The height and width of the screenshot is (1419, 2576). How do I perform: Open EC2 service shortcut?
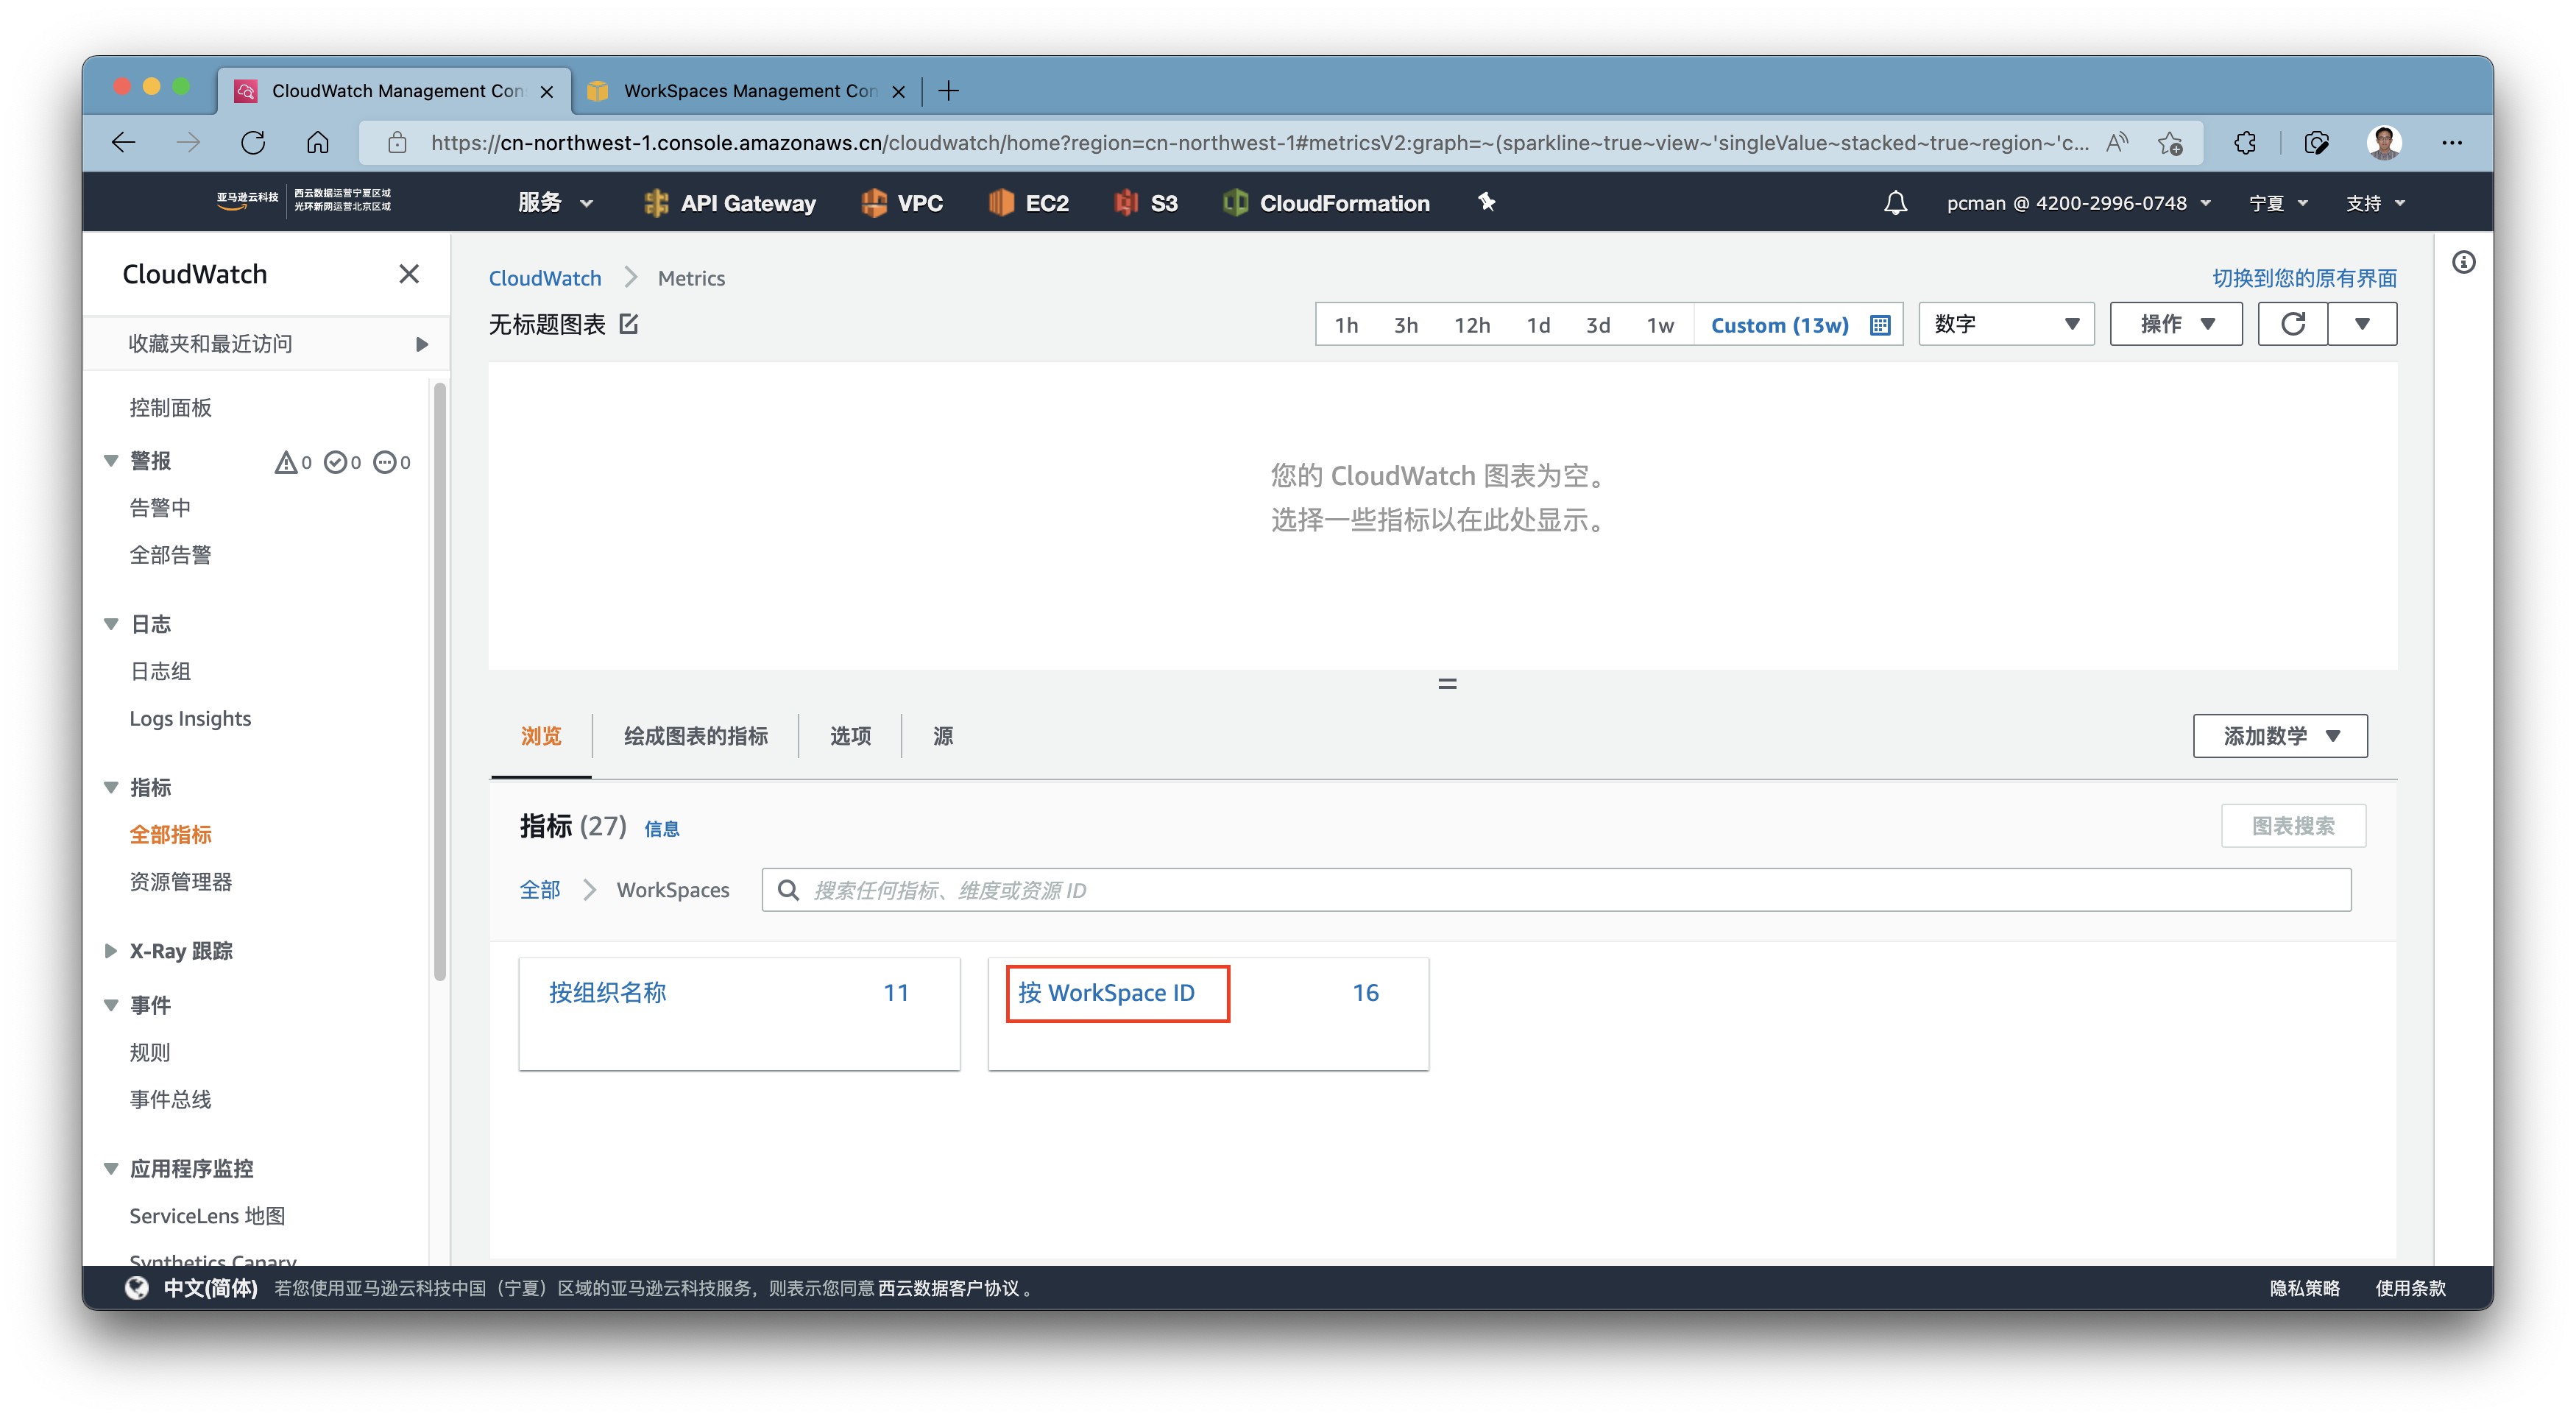click(x=1029, y=203)
